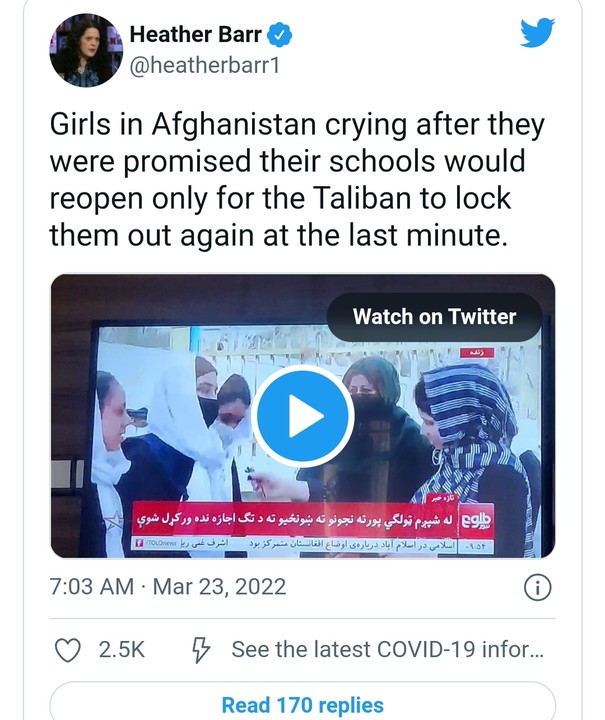
Task: Open See the latest COVID-19 info link
Action: [x=387, y=650]
